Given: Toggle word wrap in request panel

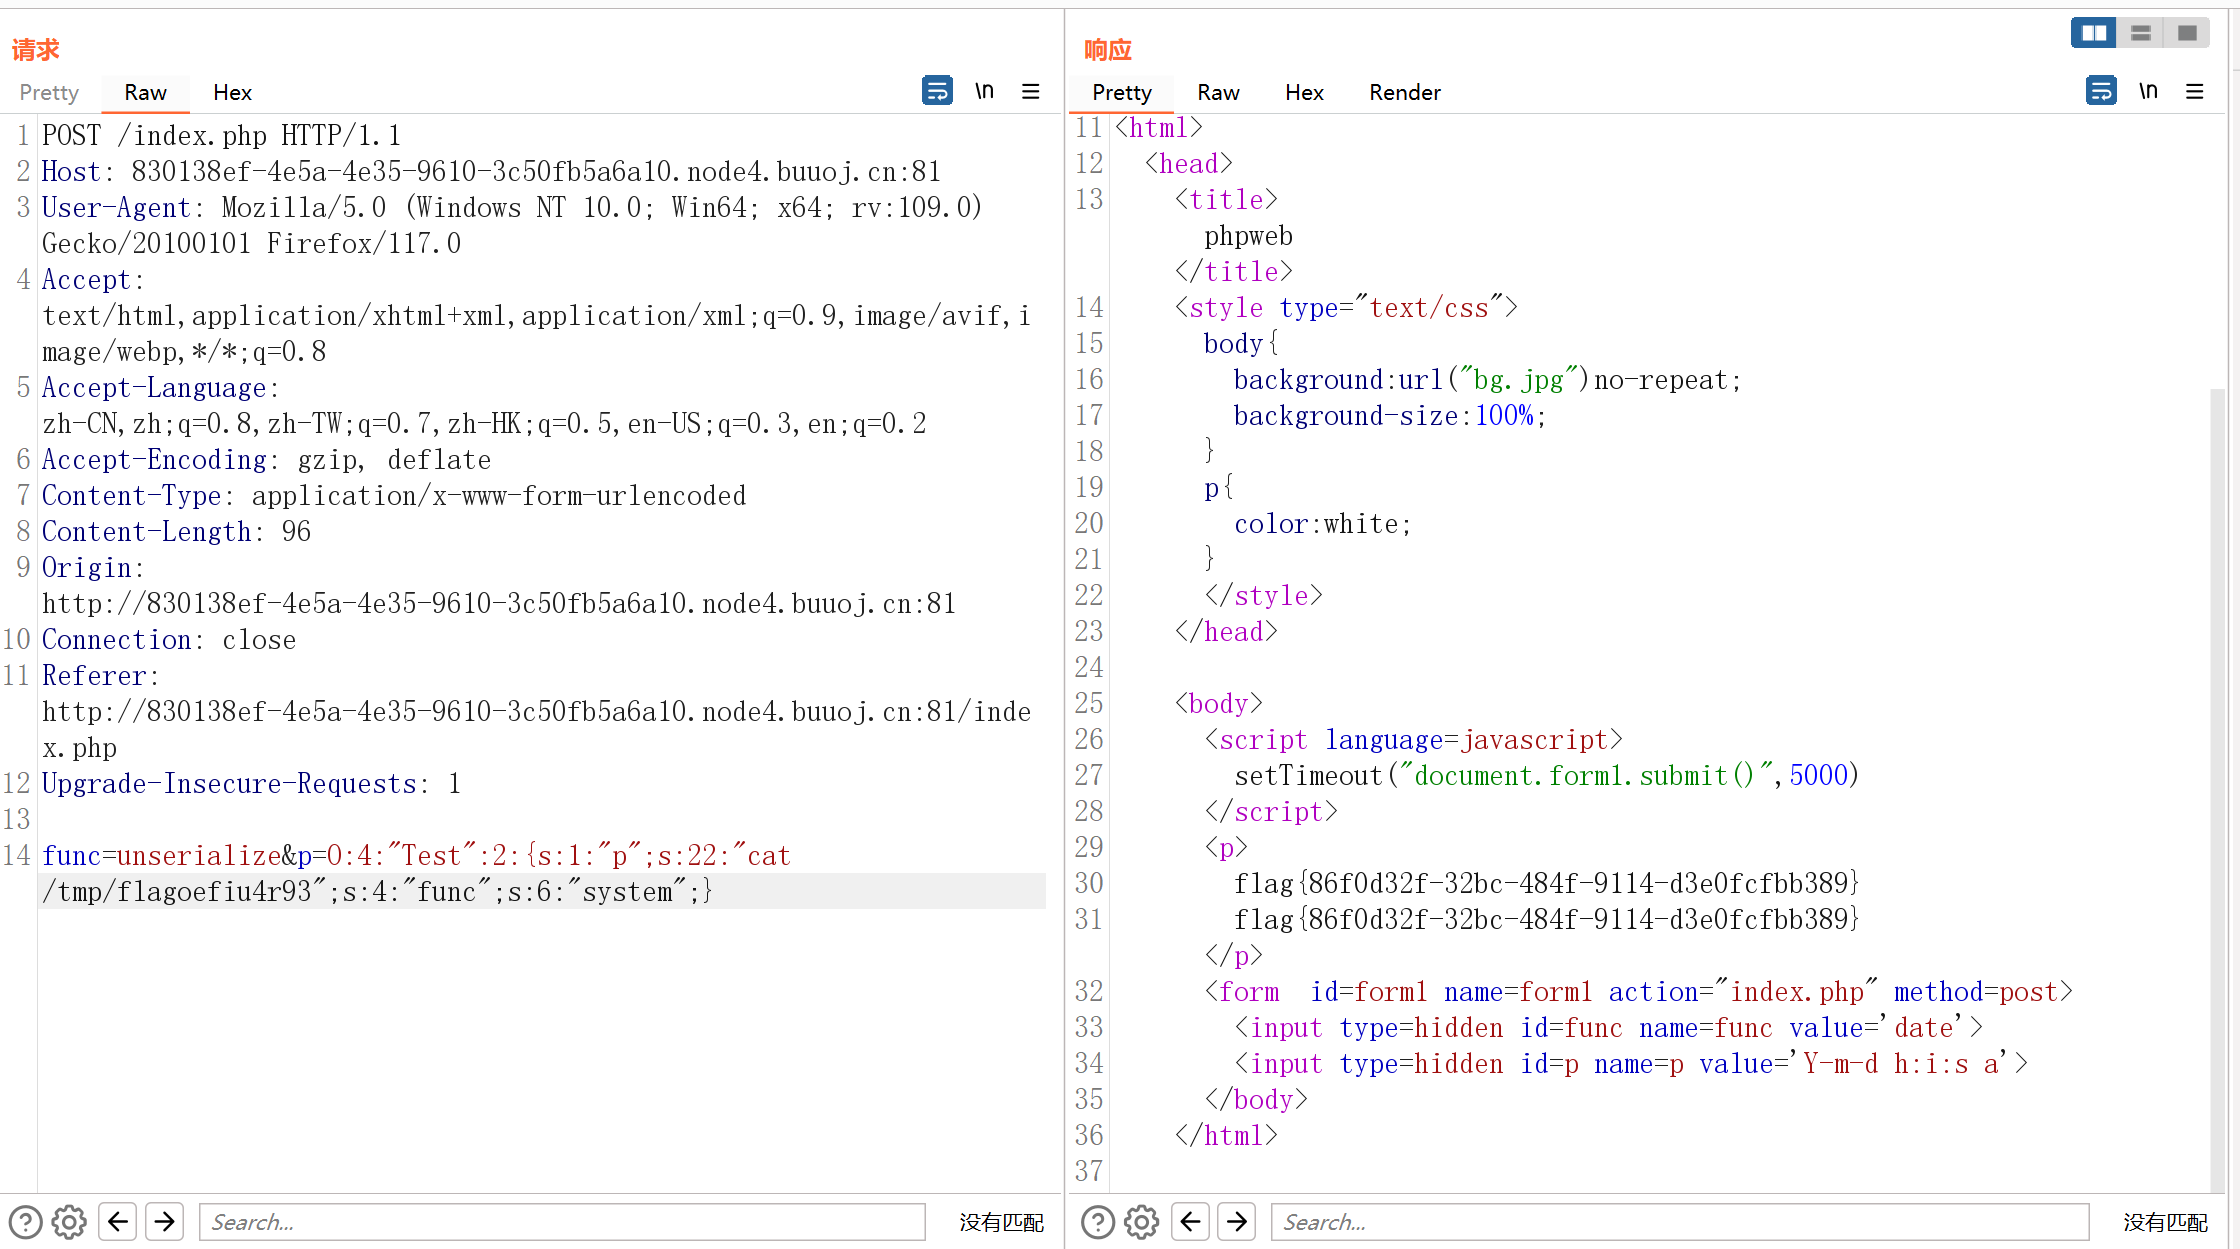Looking at the screenshot, I should point(937,91).
